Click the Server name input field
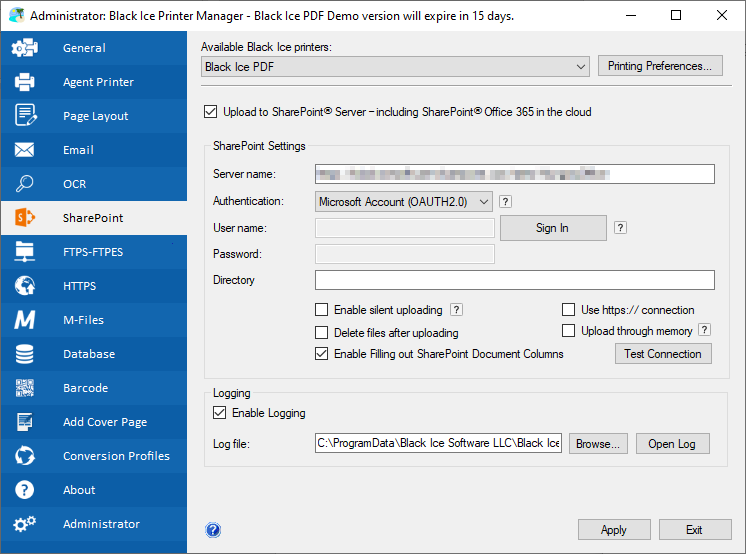The height and width of the screenshot is (554, 746). point(515,174)
